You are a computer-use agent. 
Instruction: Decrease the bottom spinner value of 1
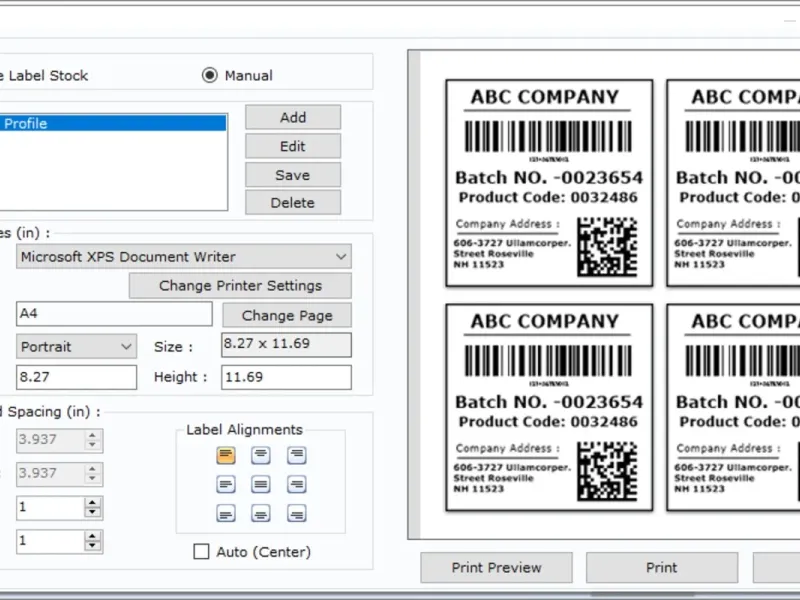tap(92, 546)
